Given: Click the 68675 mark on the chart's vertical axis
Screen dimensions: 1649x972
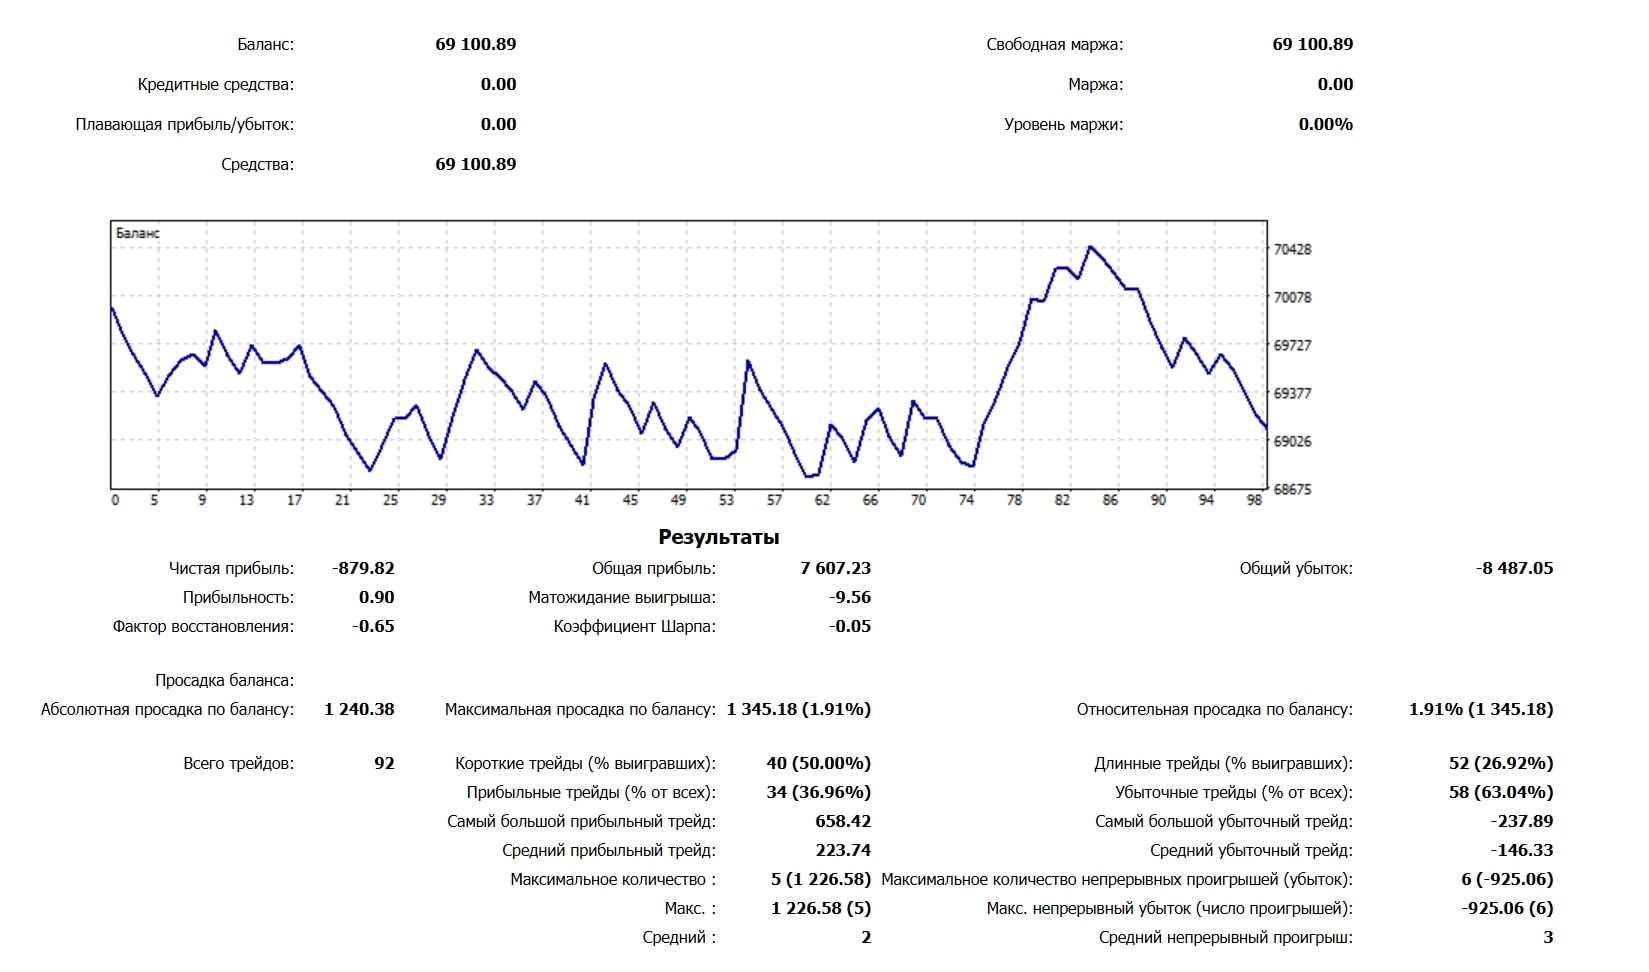Looking at the screenshot, I should click(x=1292, y=489).
